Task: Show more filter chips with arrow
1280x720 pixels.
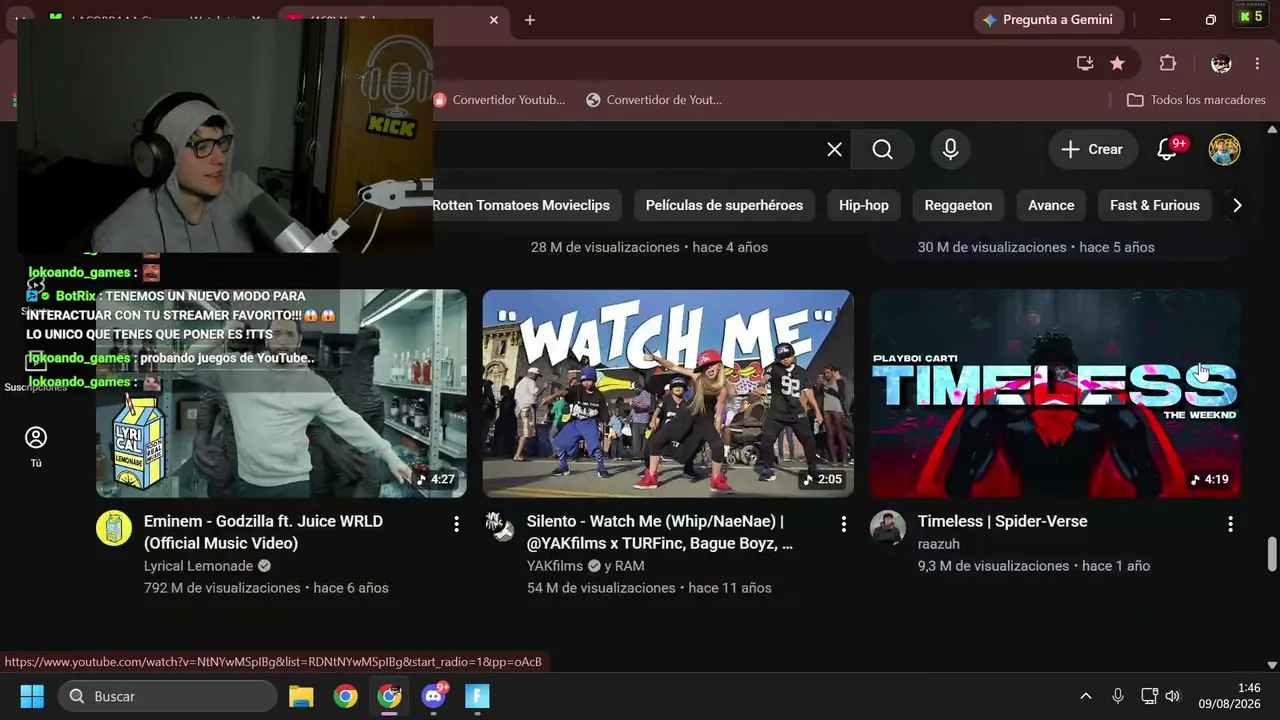Action: pos(1237,205)
